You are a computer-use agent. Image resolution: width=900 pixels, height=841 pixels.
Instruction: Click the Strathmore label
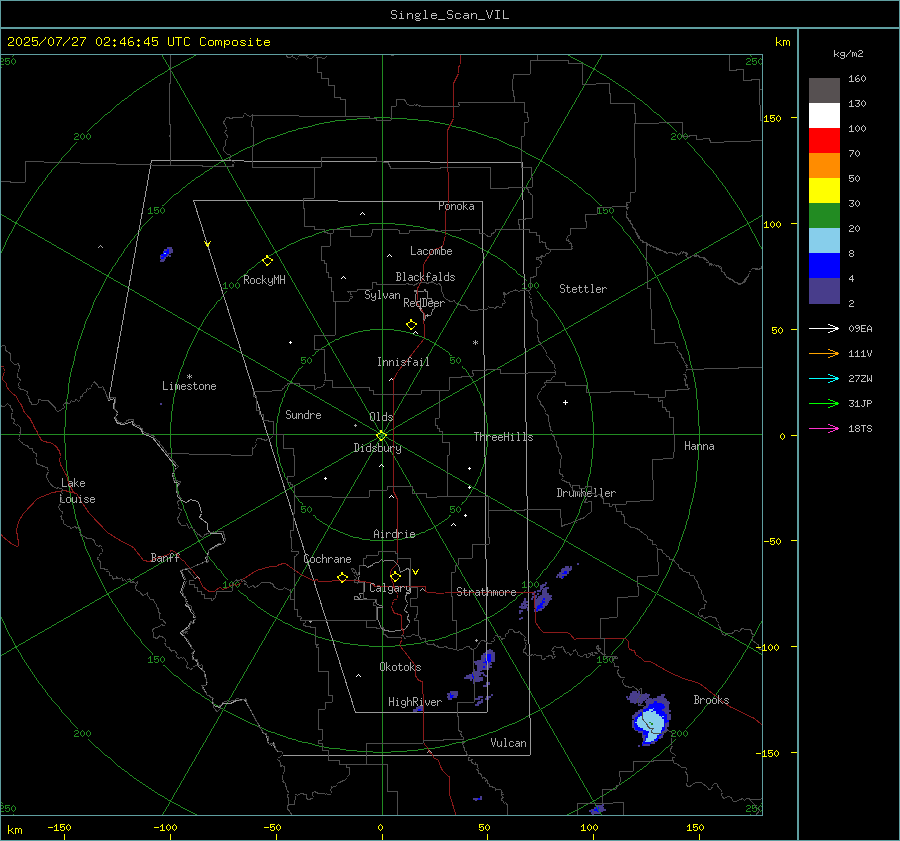pos(486,592)
